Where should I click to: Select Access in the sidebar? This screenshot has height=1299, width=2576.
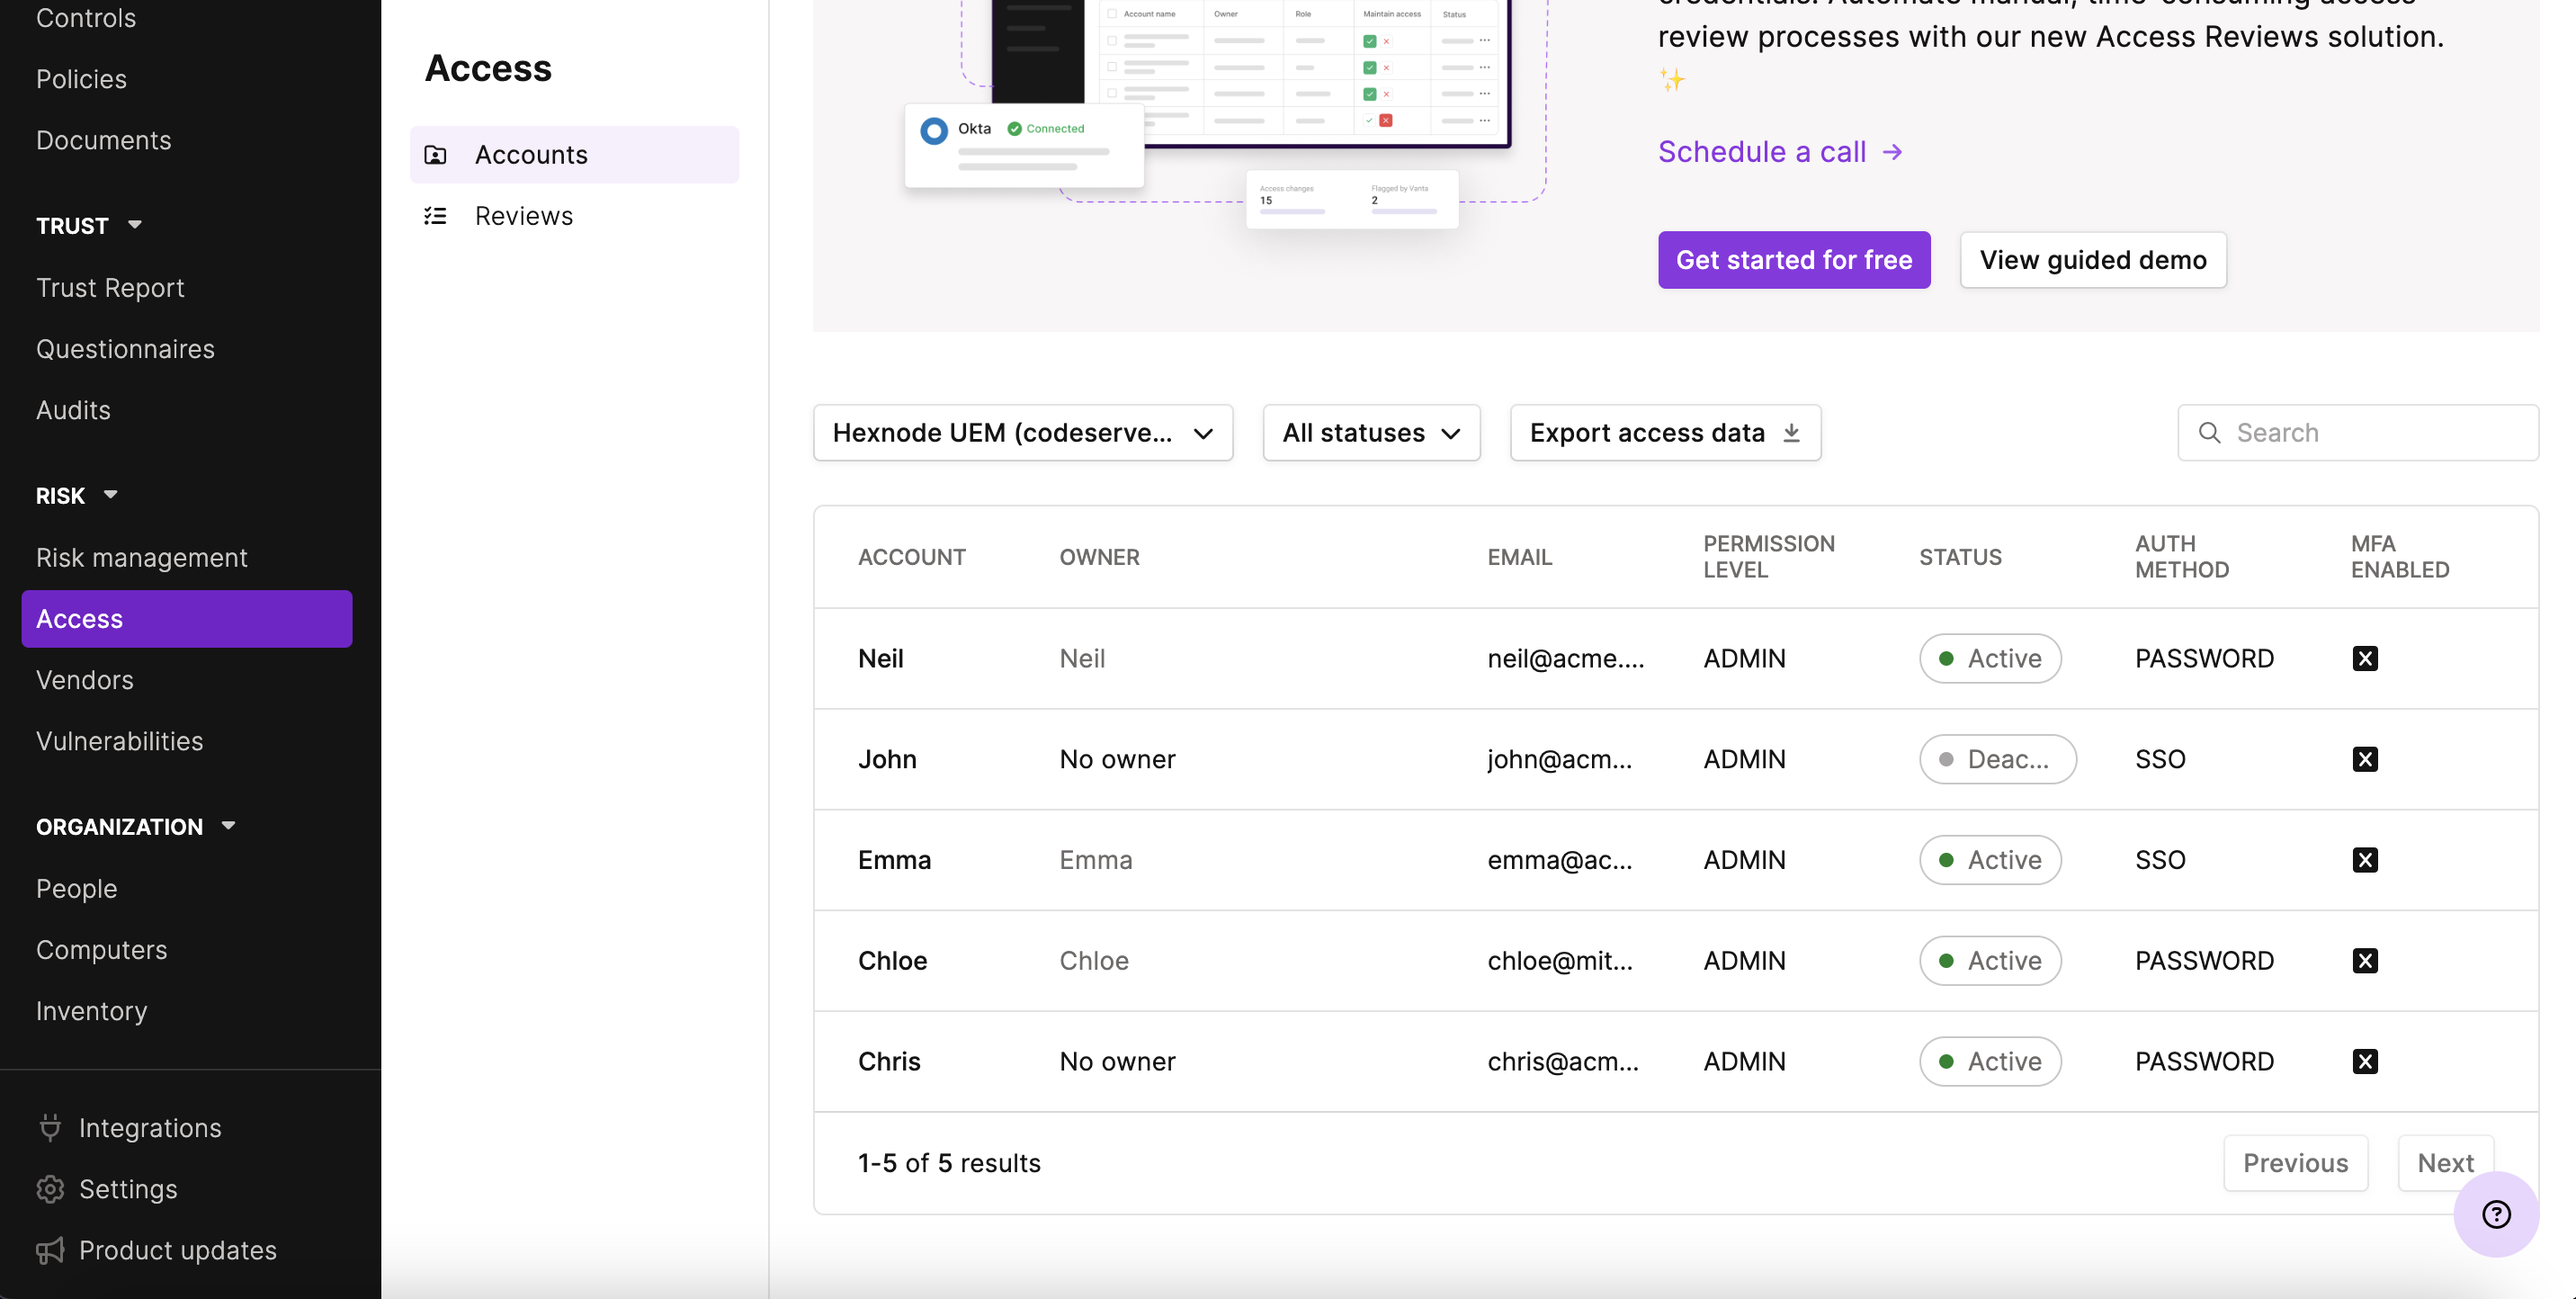[x=187, y=619]
